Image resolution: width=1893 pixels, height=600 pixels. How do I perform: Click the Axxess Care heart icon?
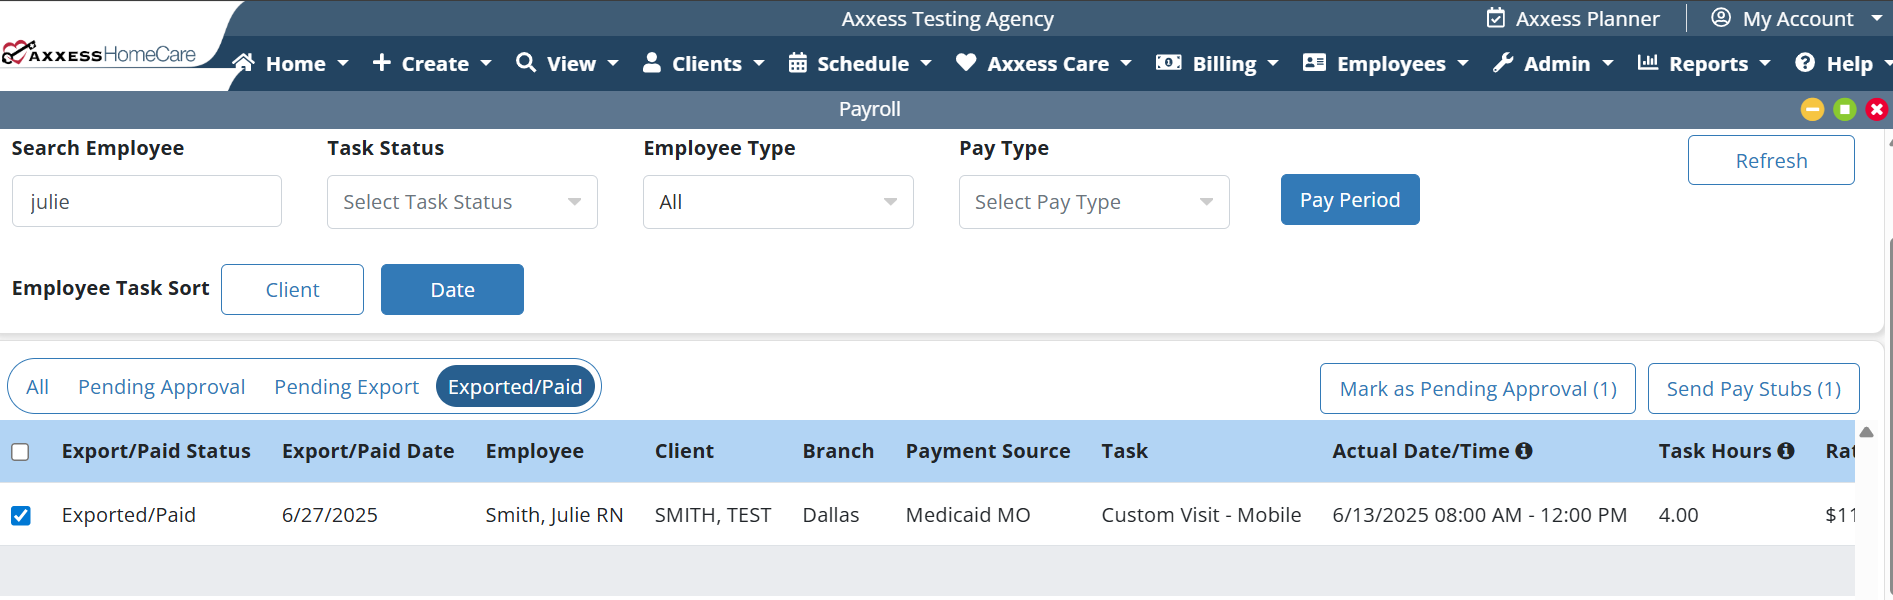966,63
